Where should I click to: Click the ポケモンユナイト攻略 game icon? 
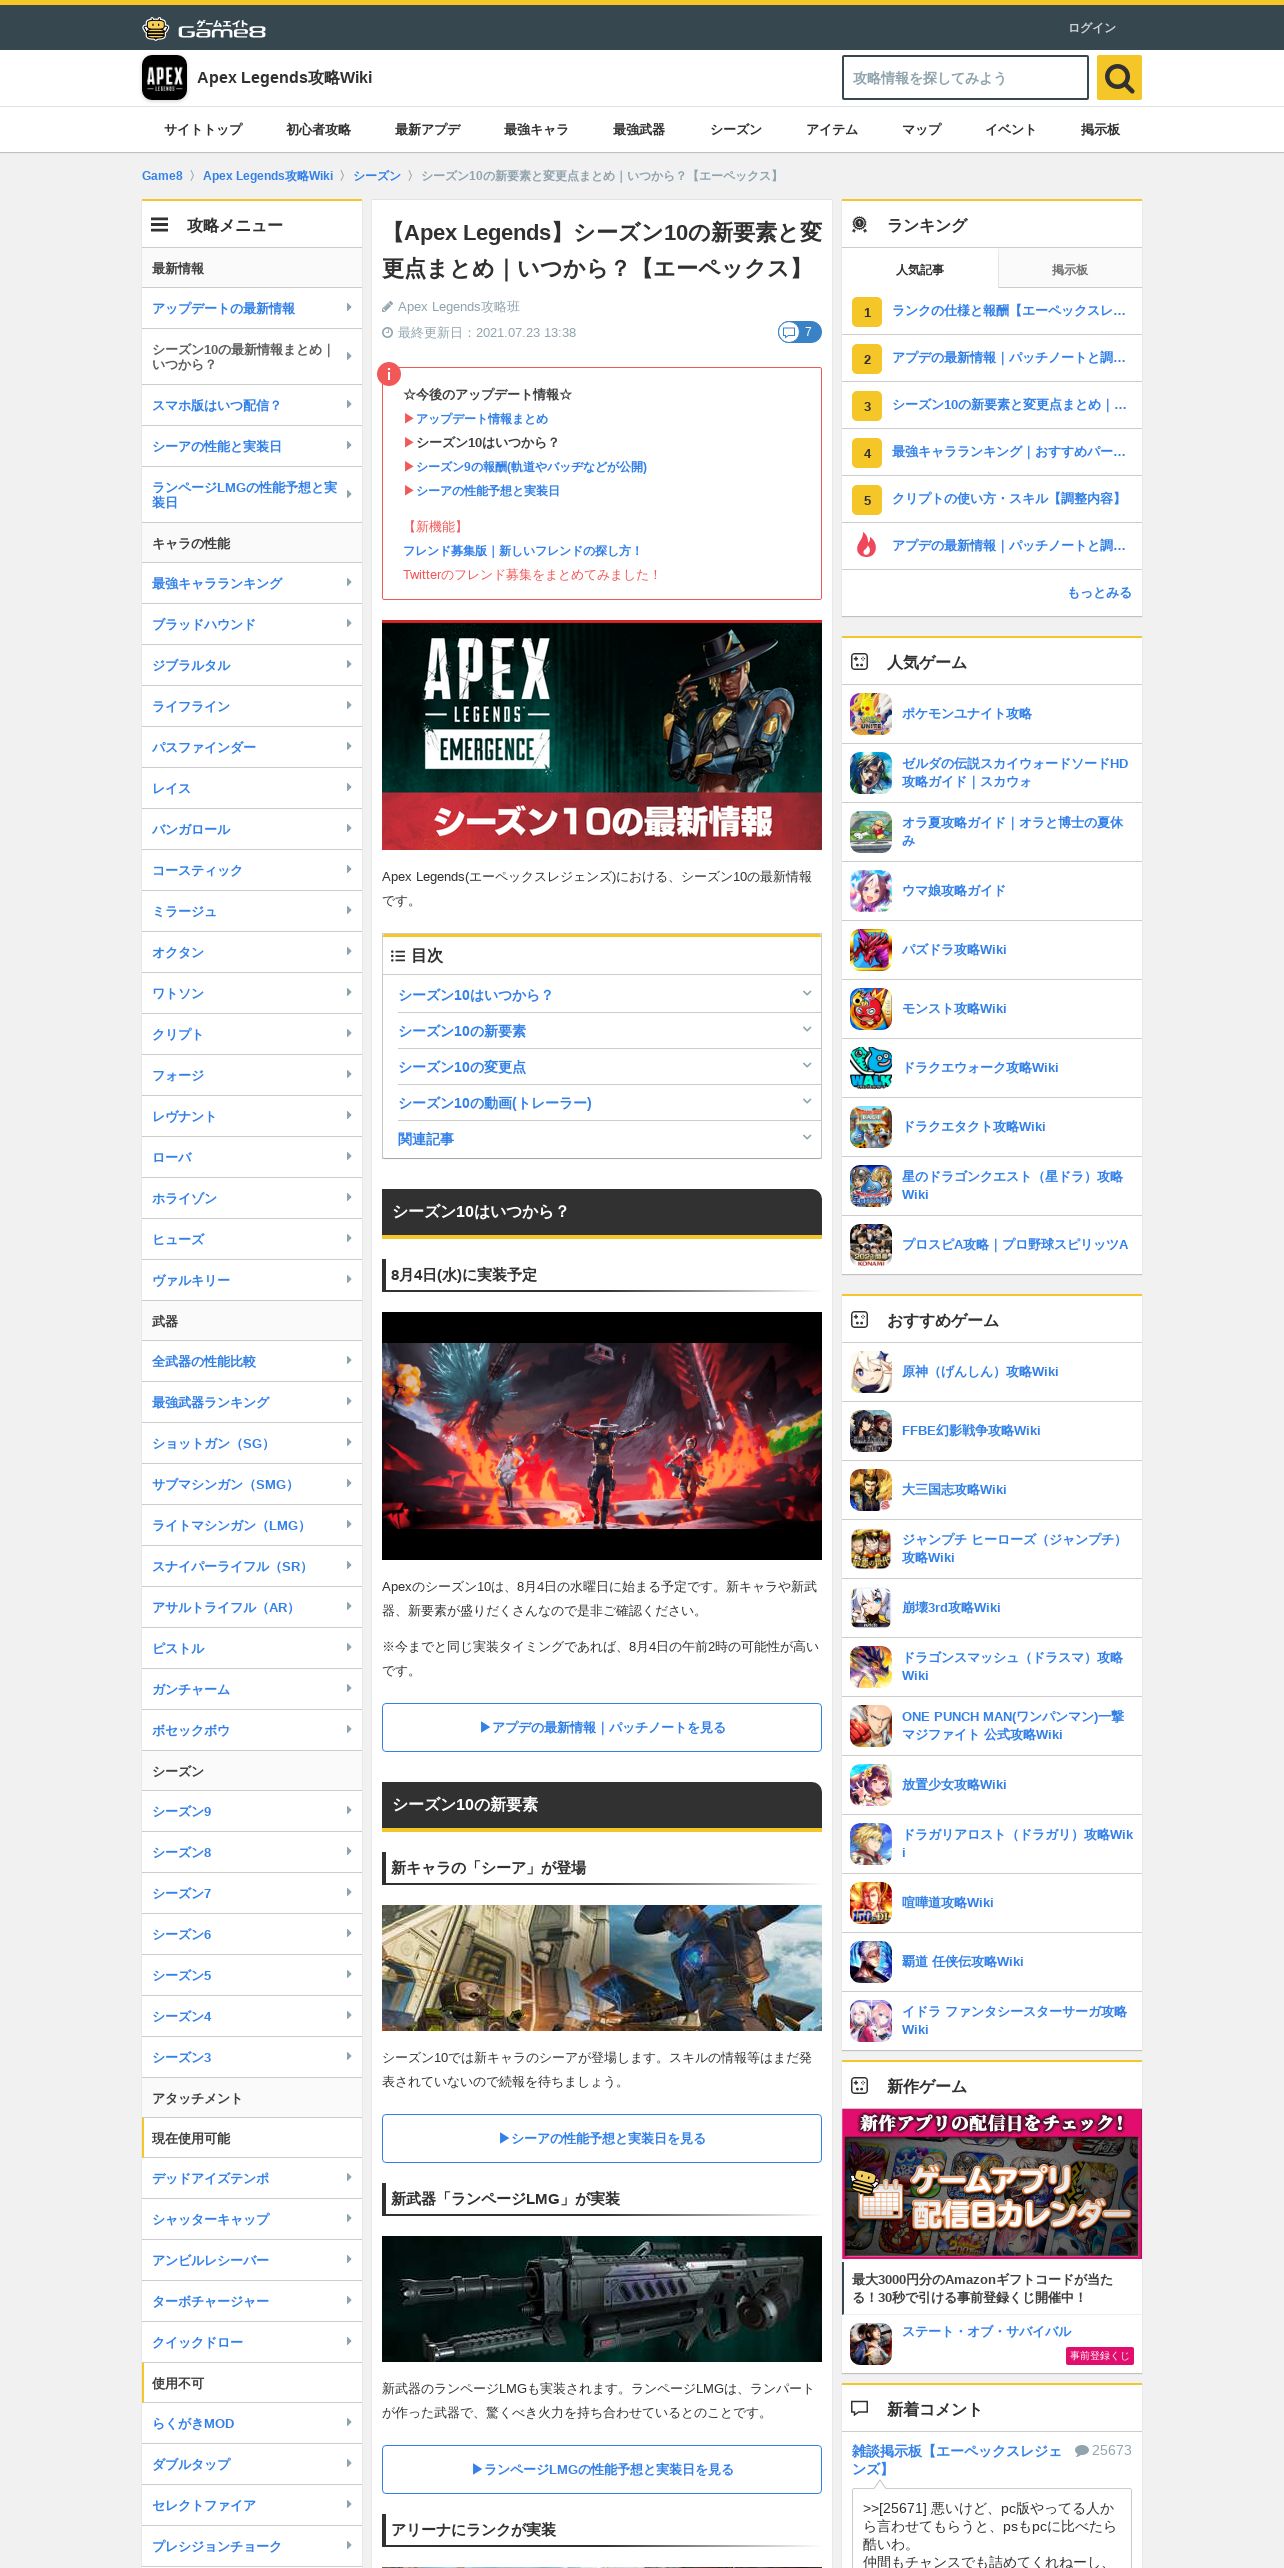(871, 714)
